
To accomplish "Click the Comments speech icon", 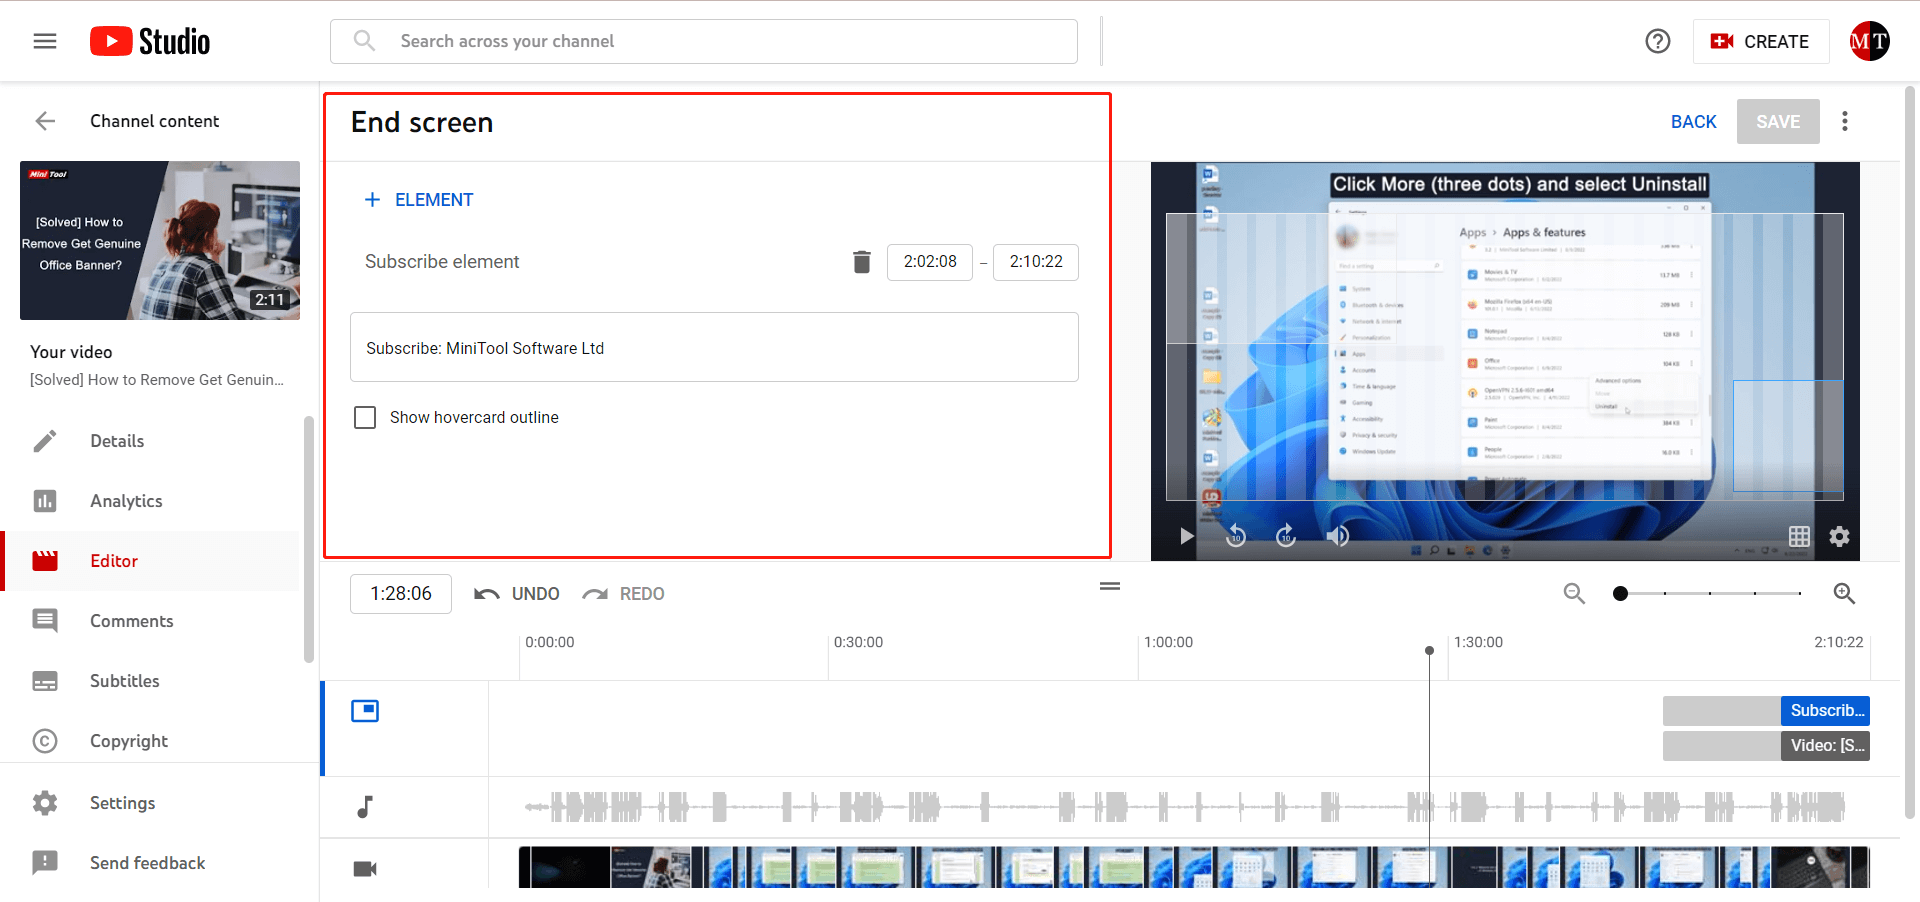I will click(x=45, y=621).
